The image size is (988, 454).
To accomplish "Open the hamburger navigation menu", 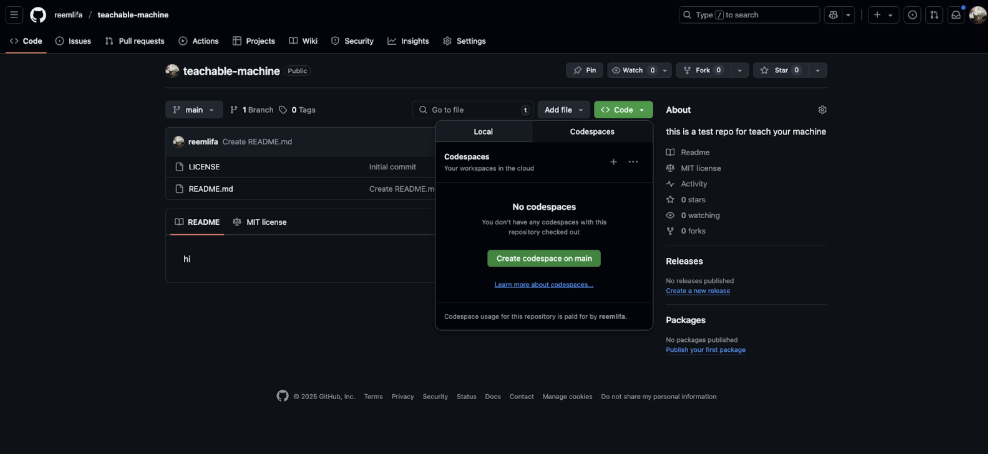I will (14, 15).
